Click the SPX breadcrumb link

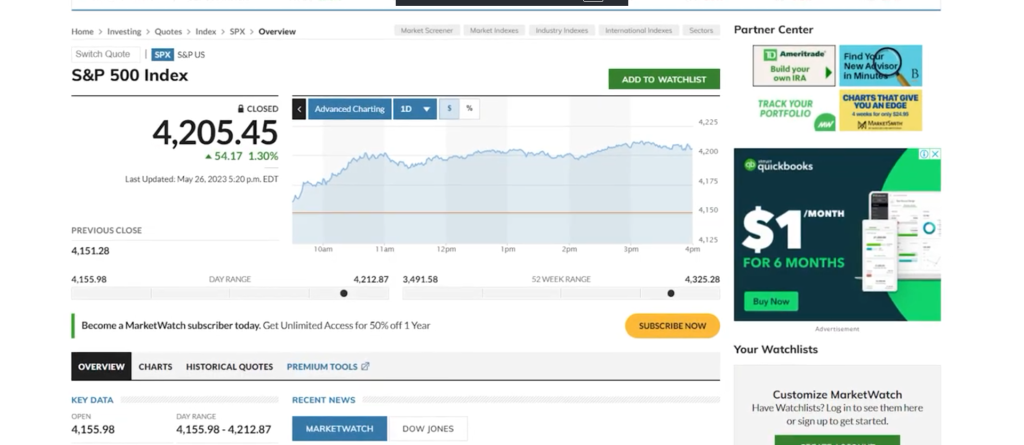[237, 31]
